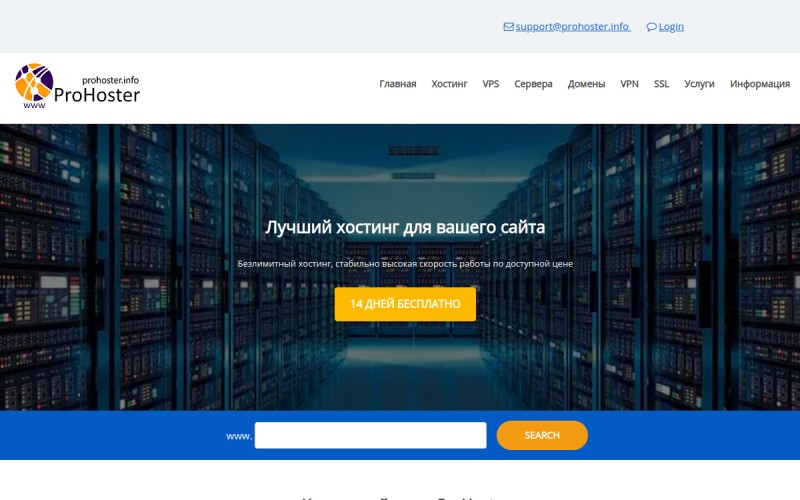Open the Сервера menu item

[533, 84]
